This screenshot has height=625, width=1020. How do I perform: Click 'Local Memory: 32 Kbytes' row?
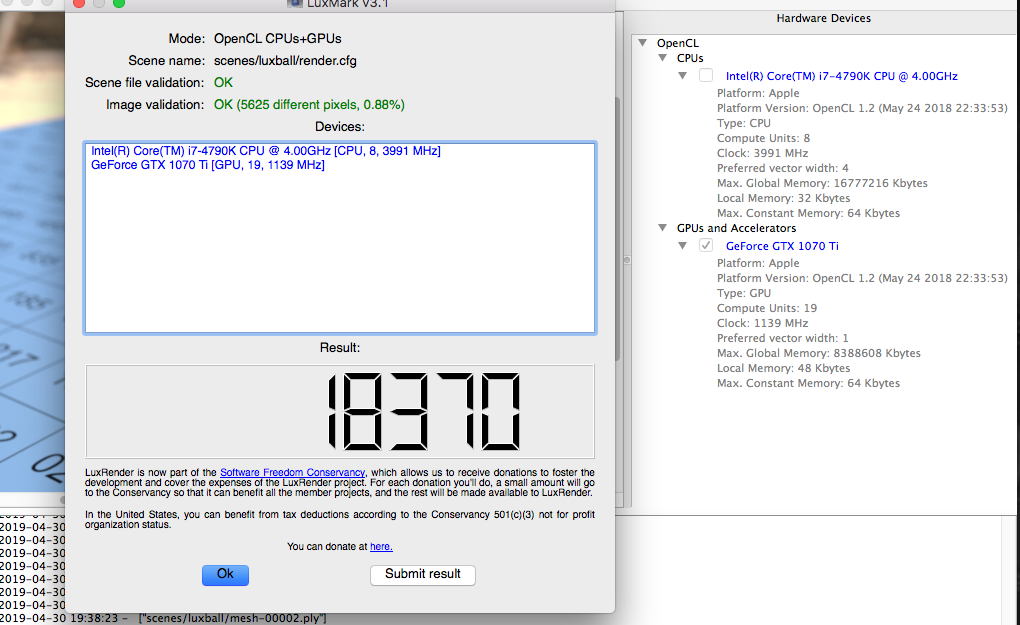click(x=783, y=198)
